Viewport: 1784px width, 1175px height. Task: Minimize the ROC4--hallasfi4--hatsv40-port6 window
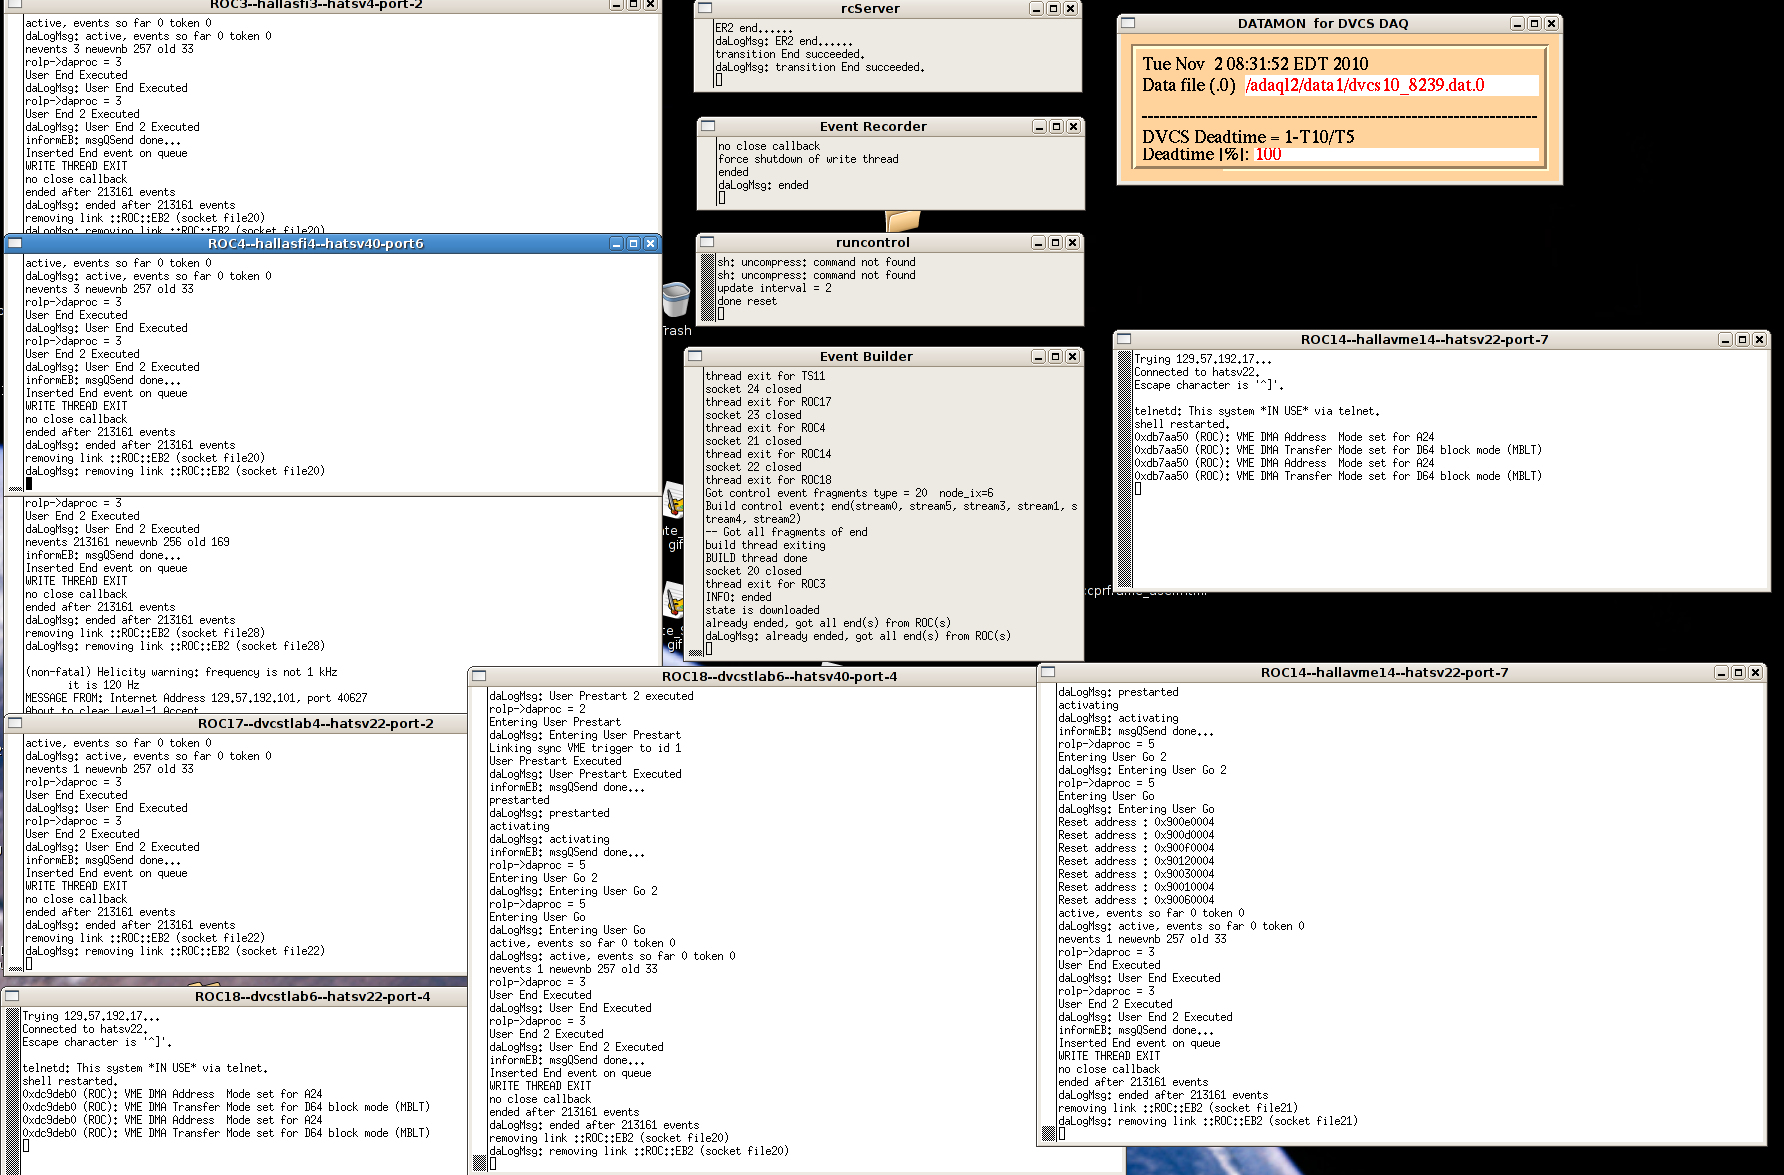[616, 244]
